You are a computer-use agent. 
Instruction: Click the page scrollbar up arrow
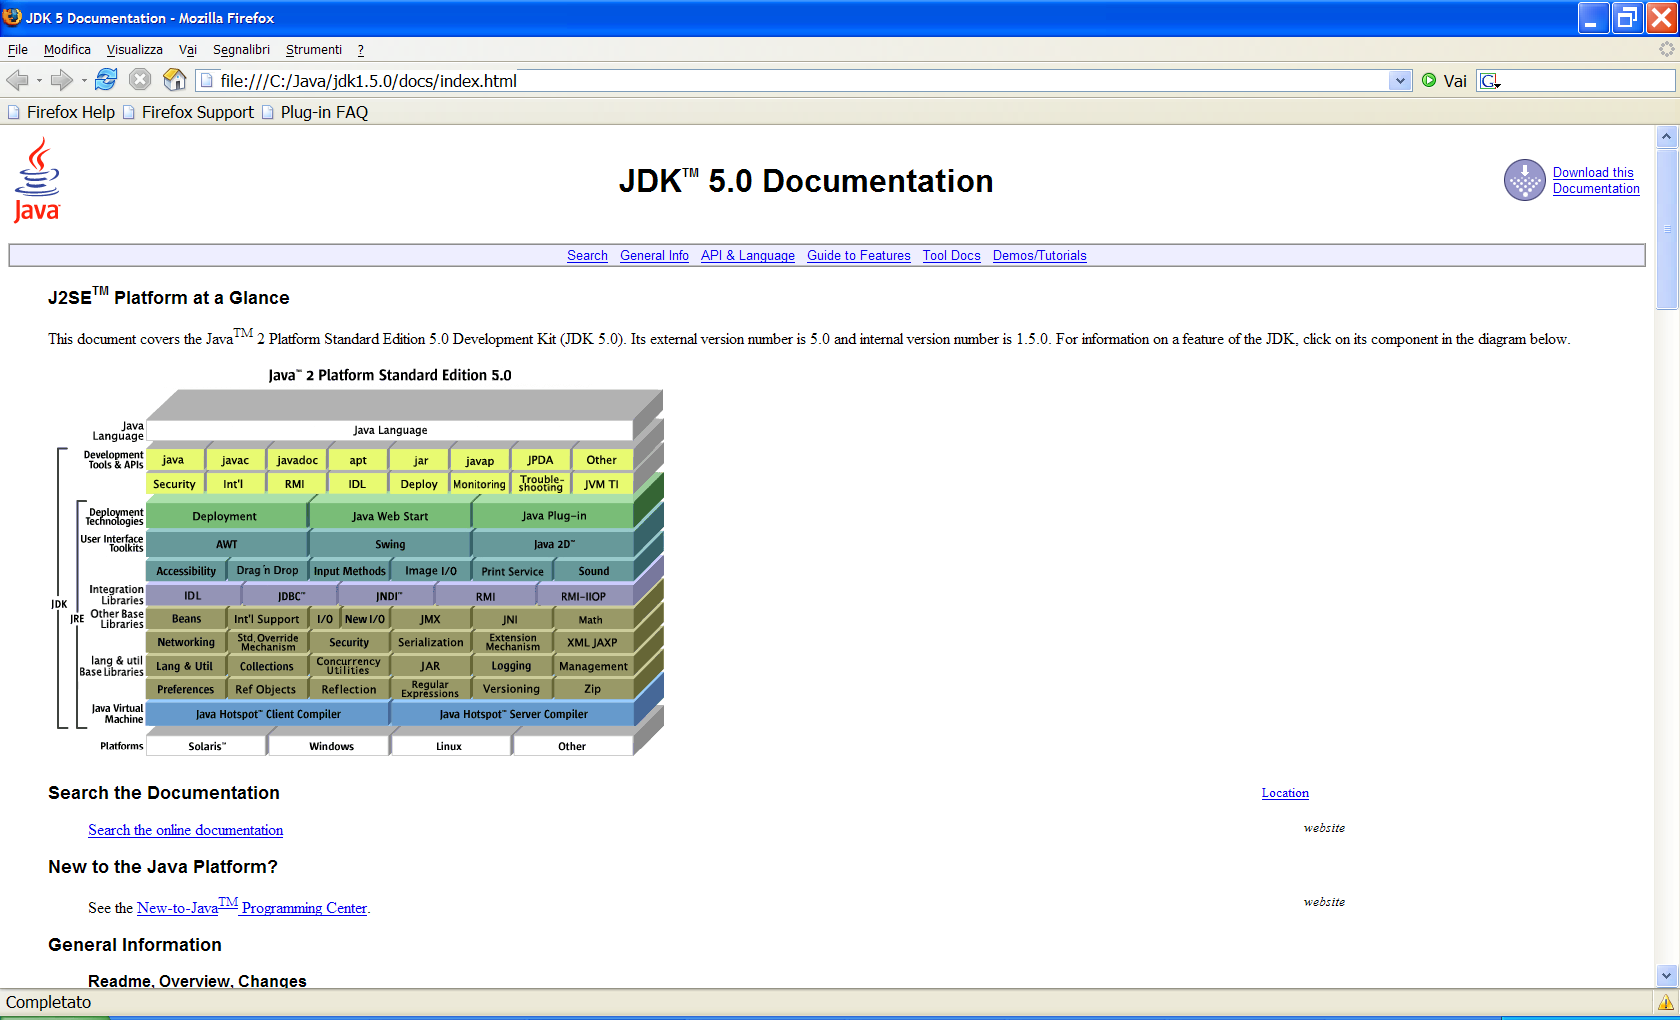[x=1666, y=136]
